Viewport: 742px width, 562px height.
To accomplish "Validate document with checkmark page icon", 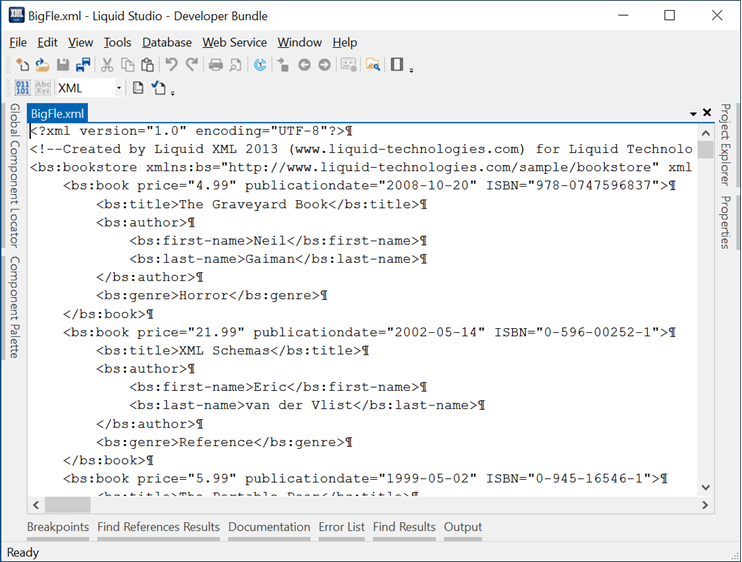I will [x=159, y=88].
